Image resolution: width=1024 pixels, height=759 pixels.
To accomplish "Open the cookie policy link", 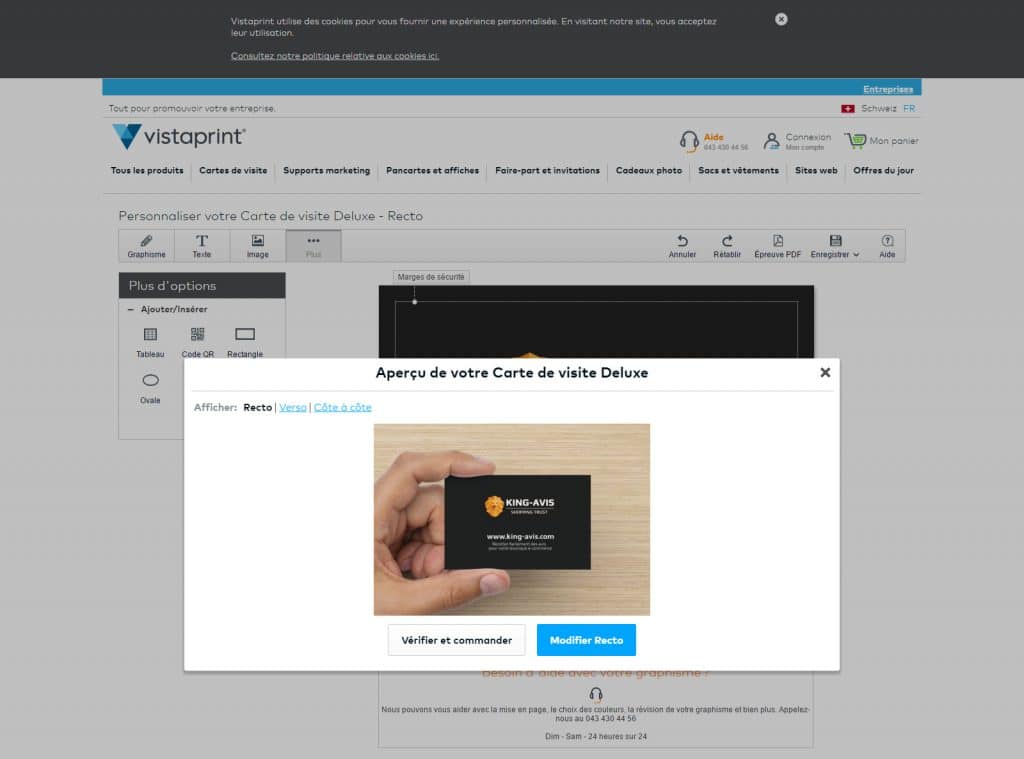I will [x=335, y=56].
